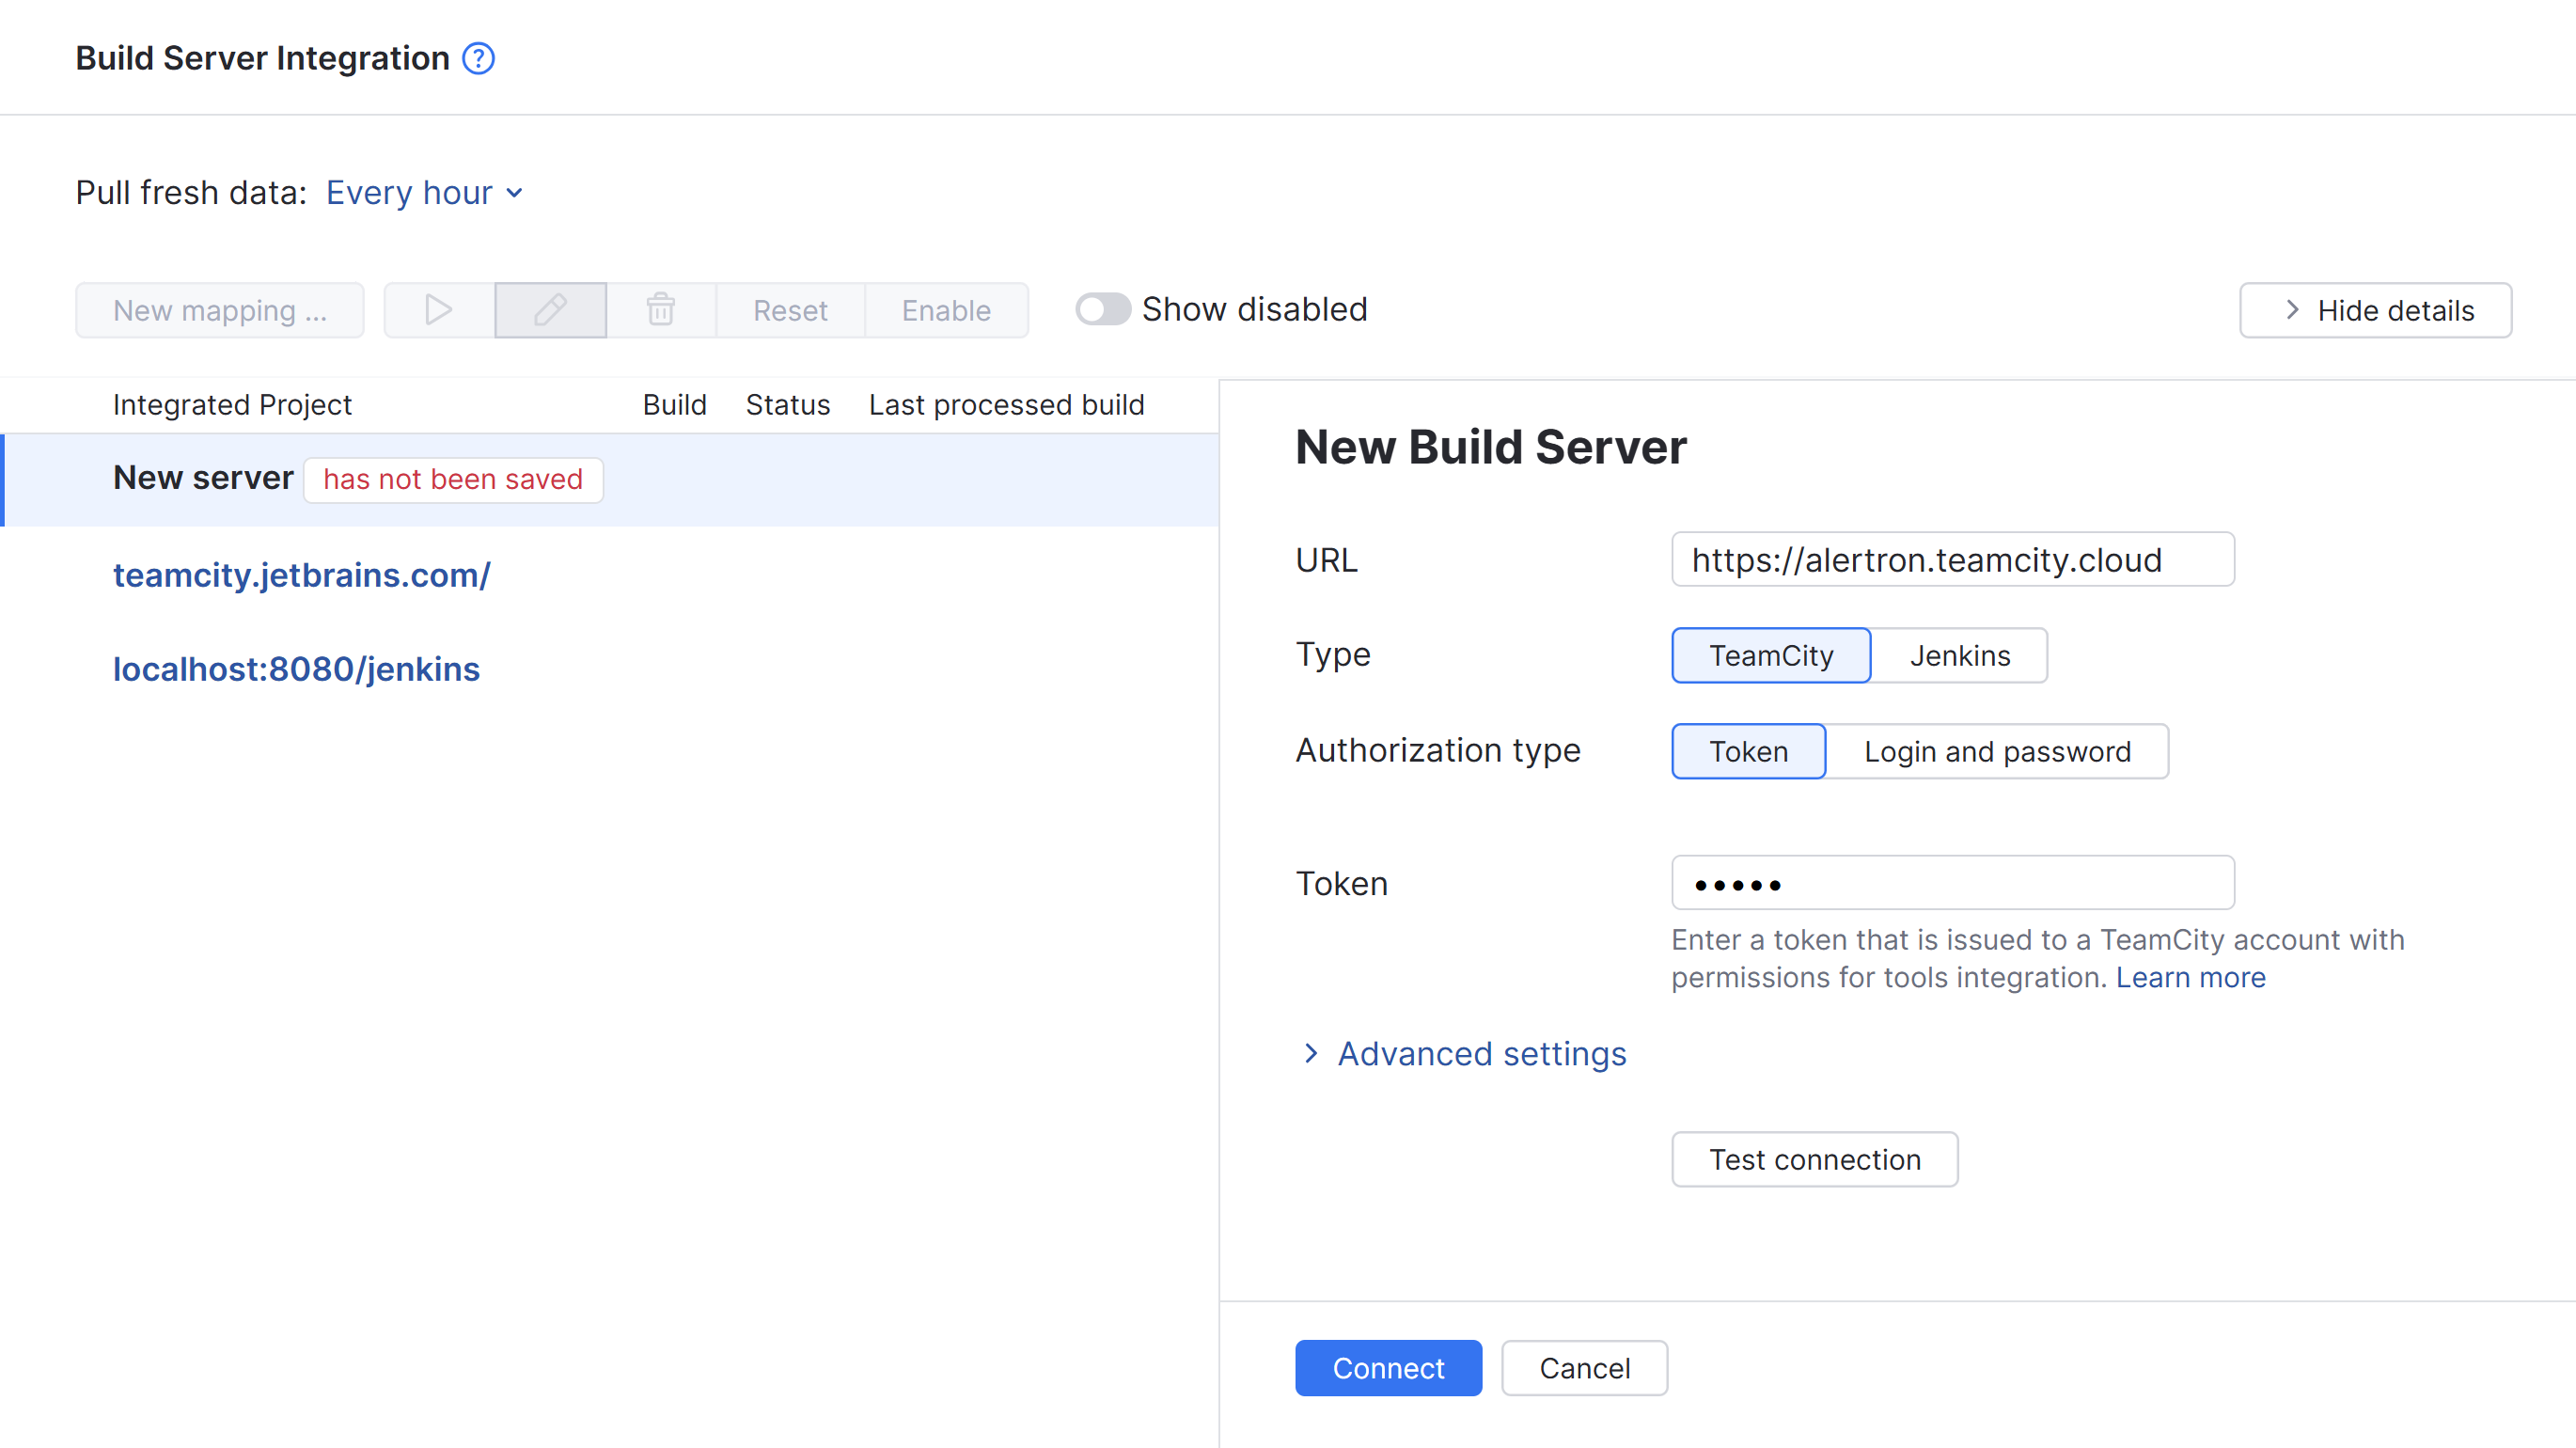
Task: Click inside the URL input field
Action: pos(1951,559)
